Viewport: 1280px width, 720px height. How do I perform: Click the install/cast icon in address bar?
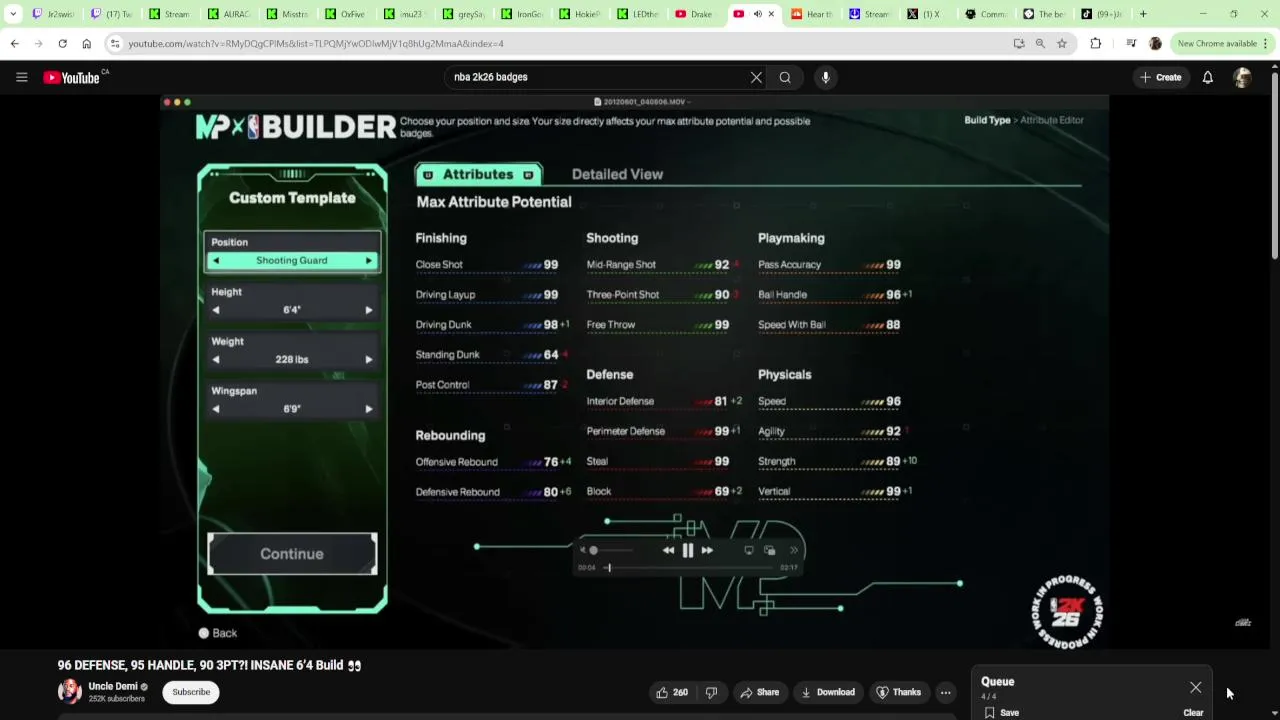click(x=1018, y=43)
